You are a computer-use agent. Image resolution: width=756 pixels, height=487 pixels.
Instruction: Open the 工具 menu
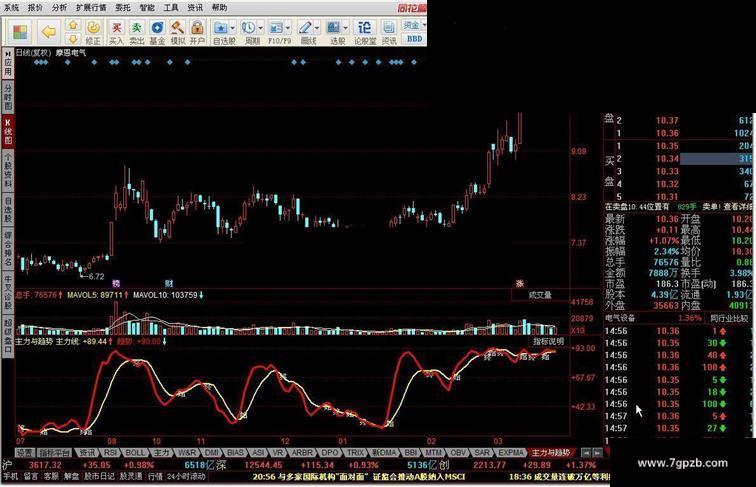tap(171, 8)
